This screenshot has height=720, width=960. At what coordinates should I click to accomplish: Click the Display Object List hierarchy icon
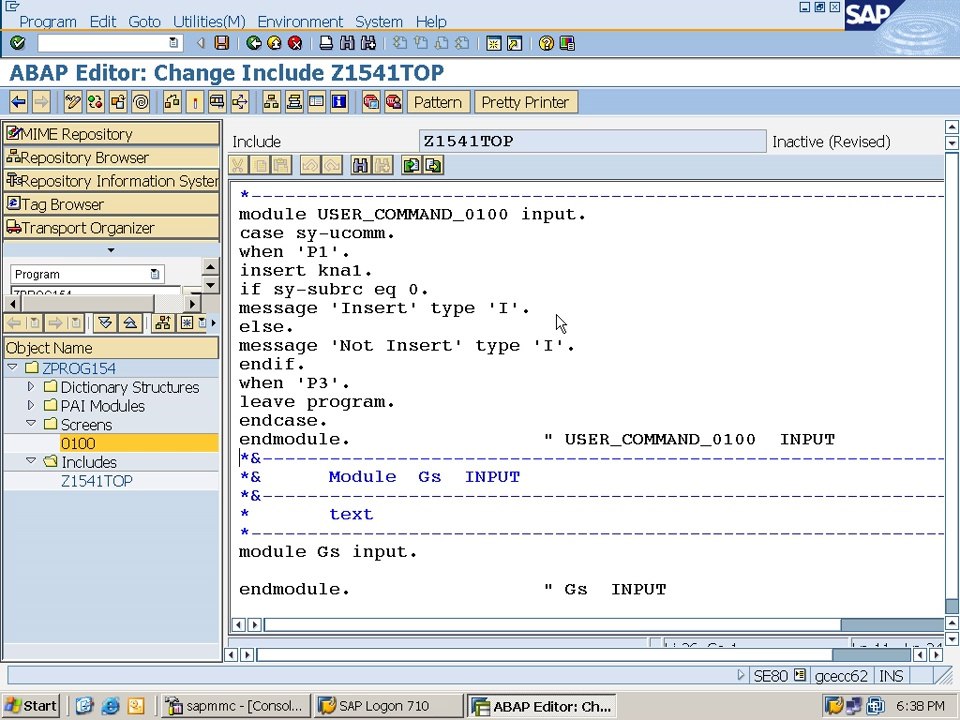pyautogui.click(x=271, y=102)
